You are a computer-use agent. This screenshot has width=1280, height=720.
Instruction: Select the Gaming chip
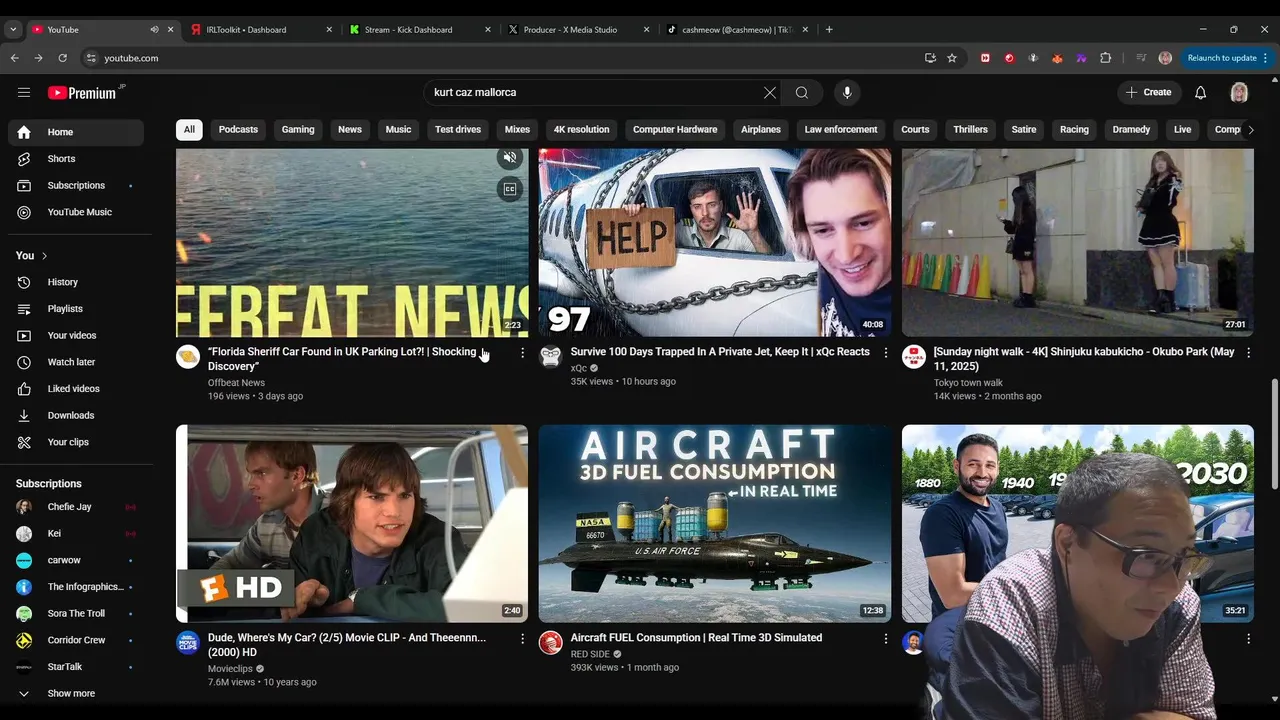point(298,129)
